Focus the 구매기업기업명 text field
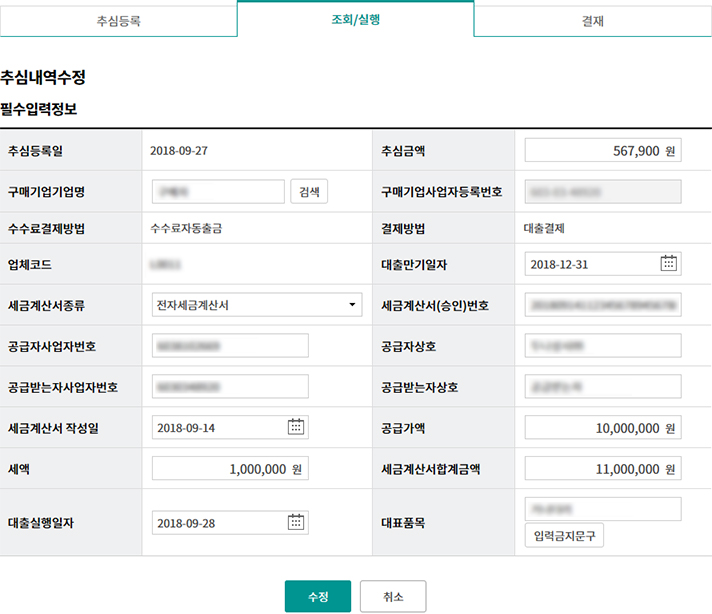 pos(218,192)
